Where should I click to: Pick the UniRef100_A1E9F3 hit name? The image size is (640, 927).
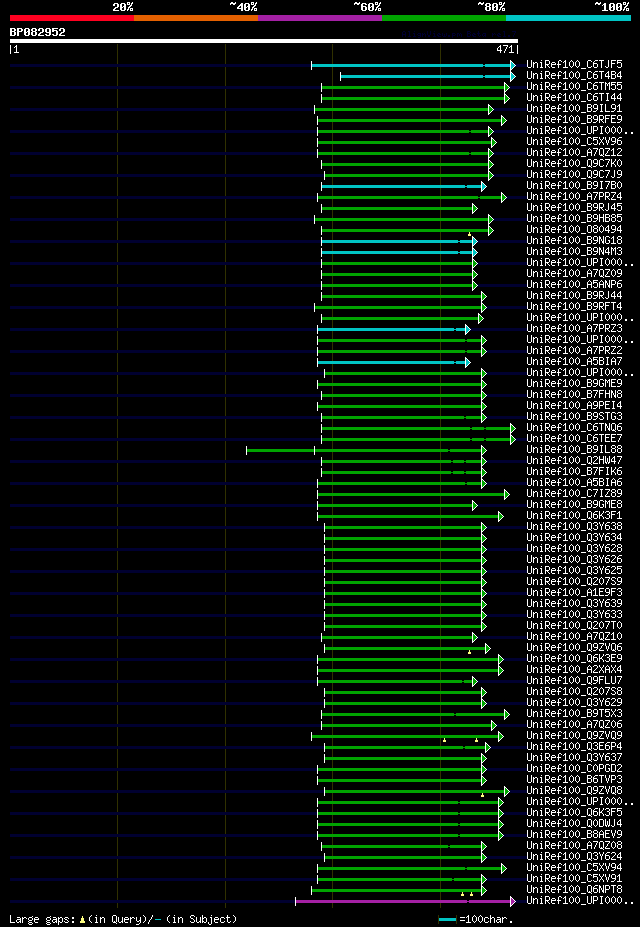(574, 594)
